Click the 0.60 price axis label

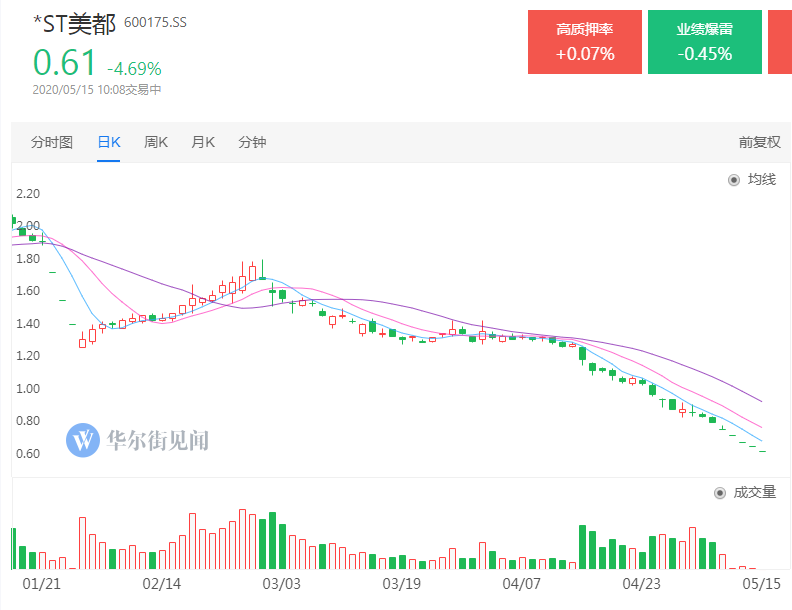click(28, 454)
